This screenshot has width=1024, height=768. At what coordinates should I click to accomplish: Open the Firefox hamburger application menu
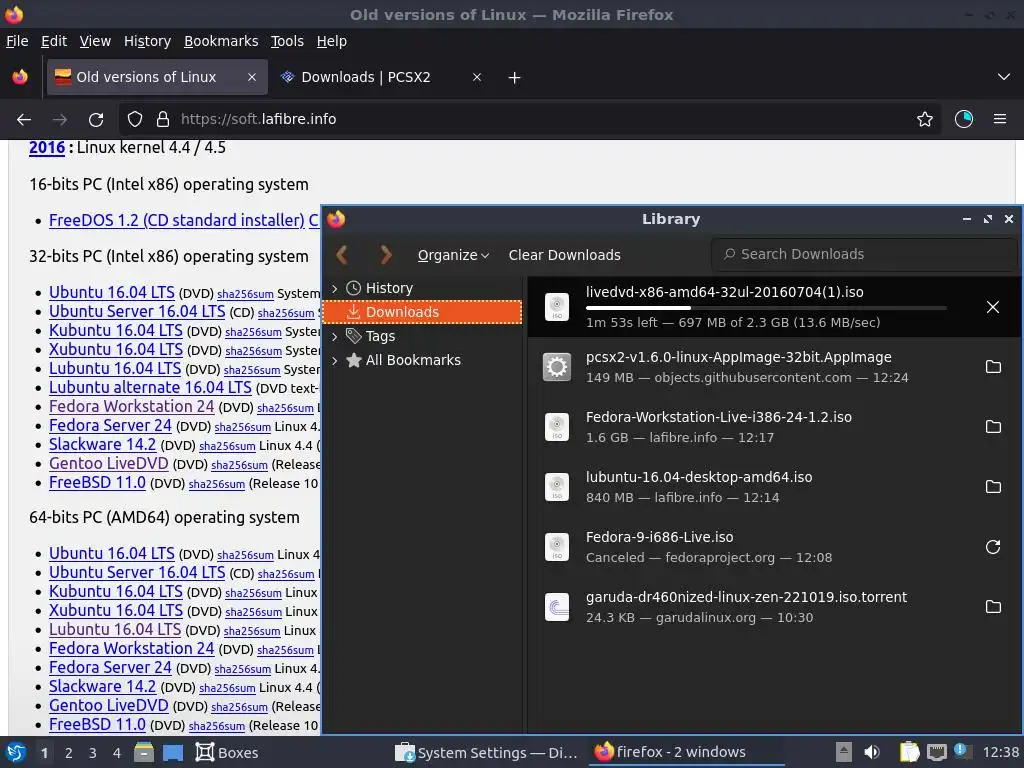(1000, 119)
